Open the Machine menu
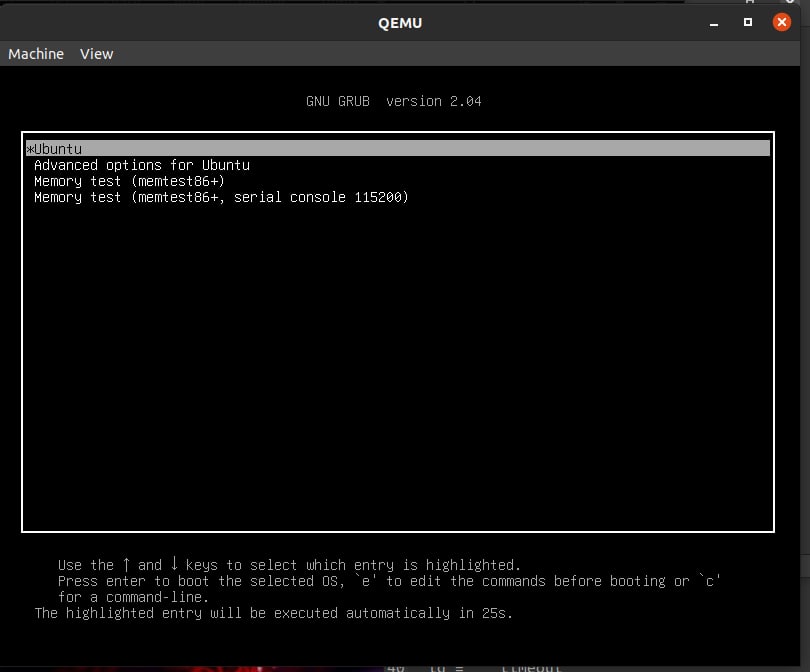This screenshot has width=810, height=672. click(x=36, y=54)
